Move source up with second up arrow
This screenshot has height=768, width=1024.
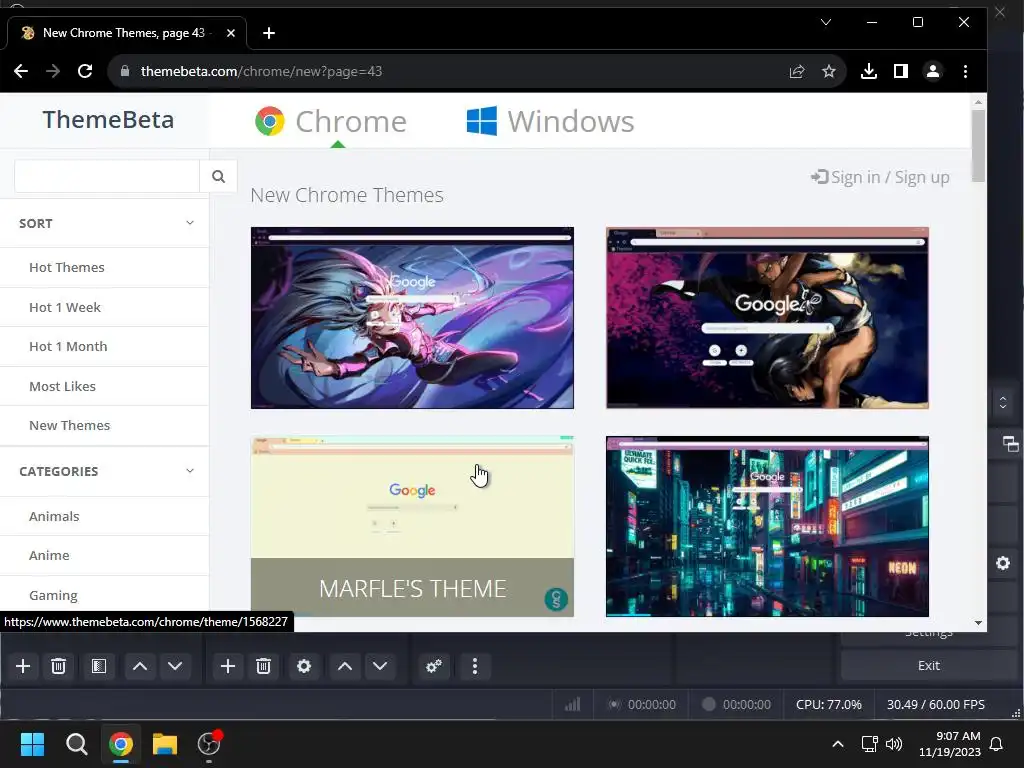coord(345,666)
